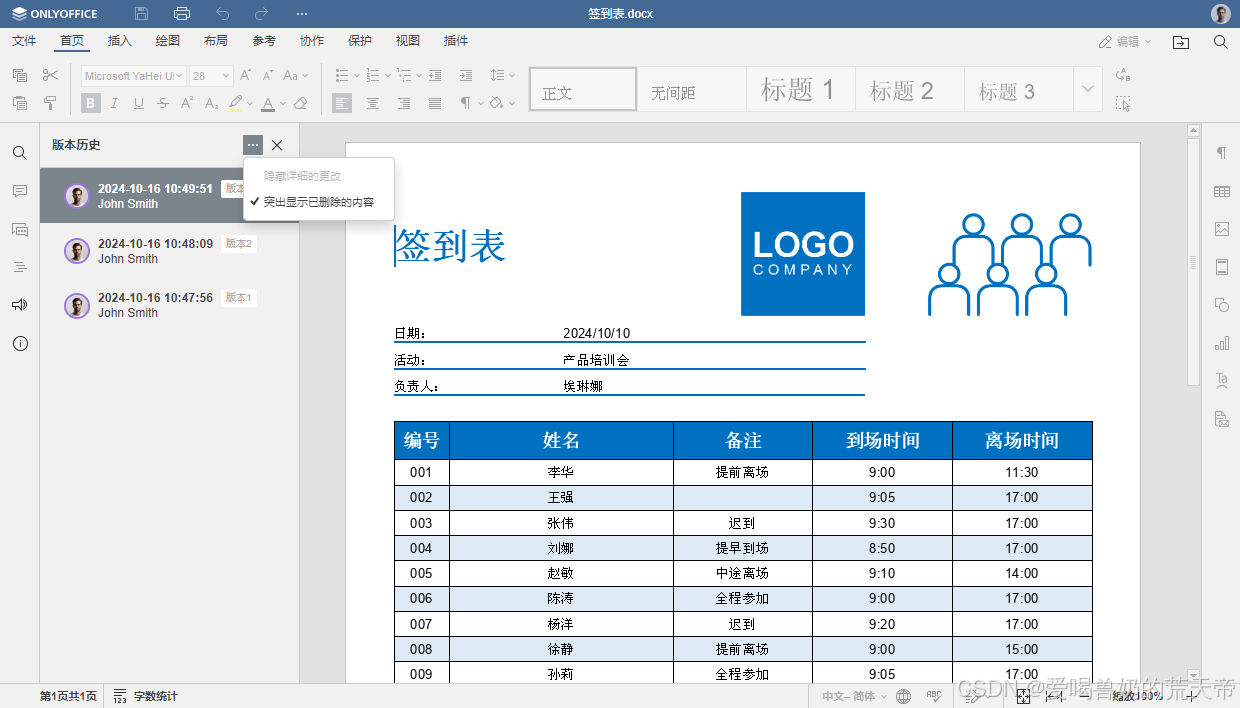Image resolution: width=1240 pixels, height=708 pixels.
Task: Open Paragraph settings in right sidebar
Action: [x=1221, y=153]
